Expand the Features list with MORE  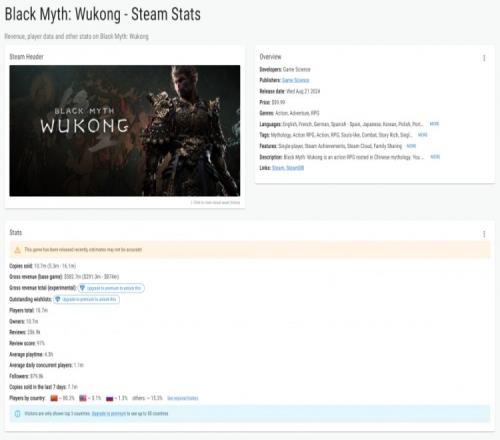point(411,146)
